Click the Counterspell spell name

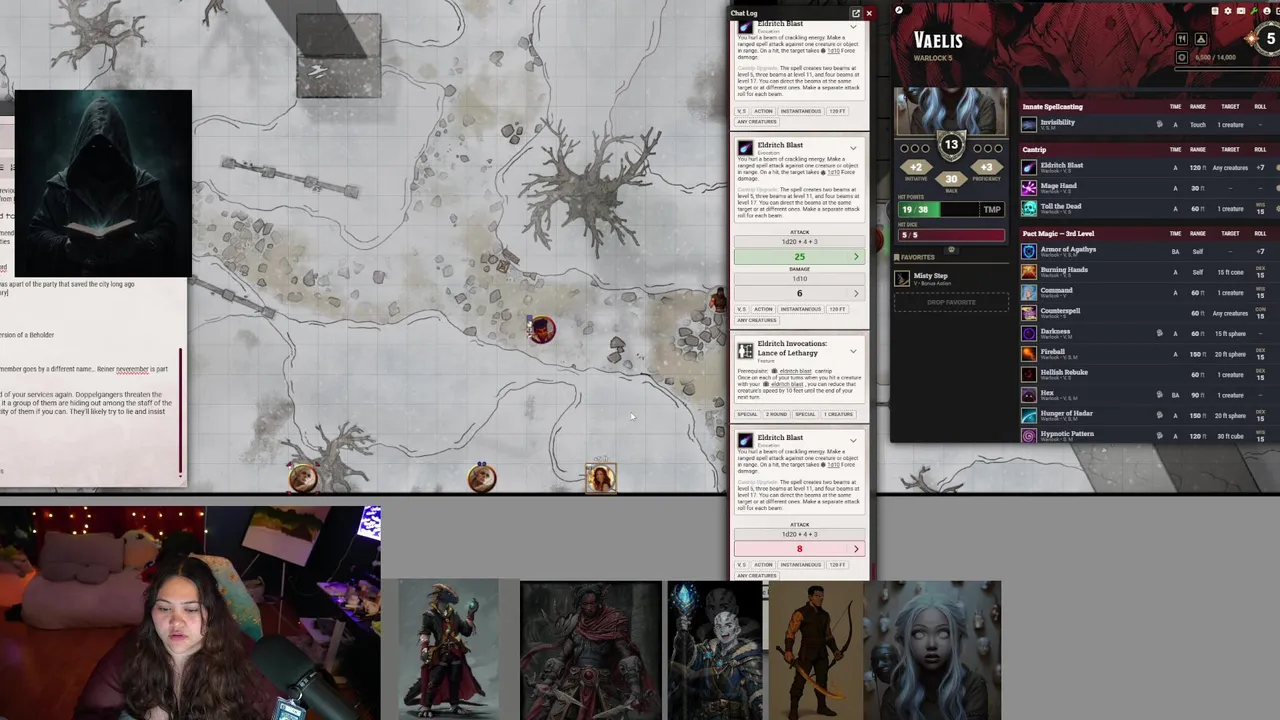1060,311
